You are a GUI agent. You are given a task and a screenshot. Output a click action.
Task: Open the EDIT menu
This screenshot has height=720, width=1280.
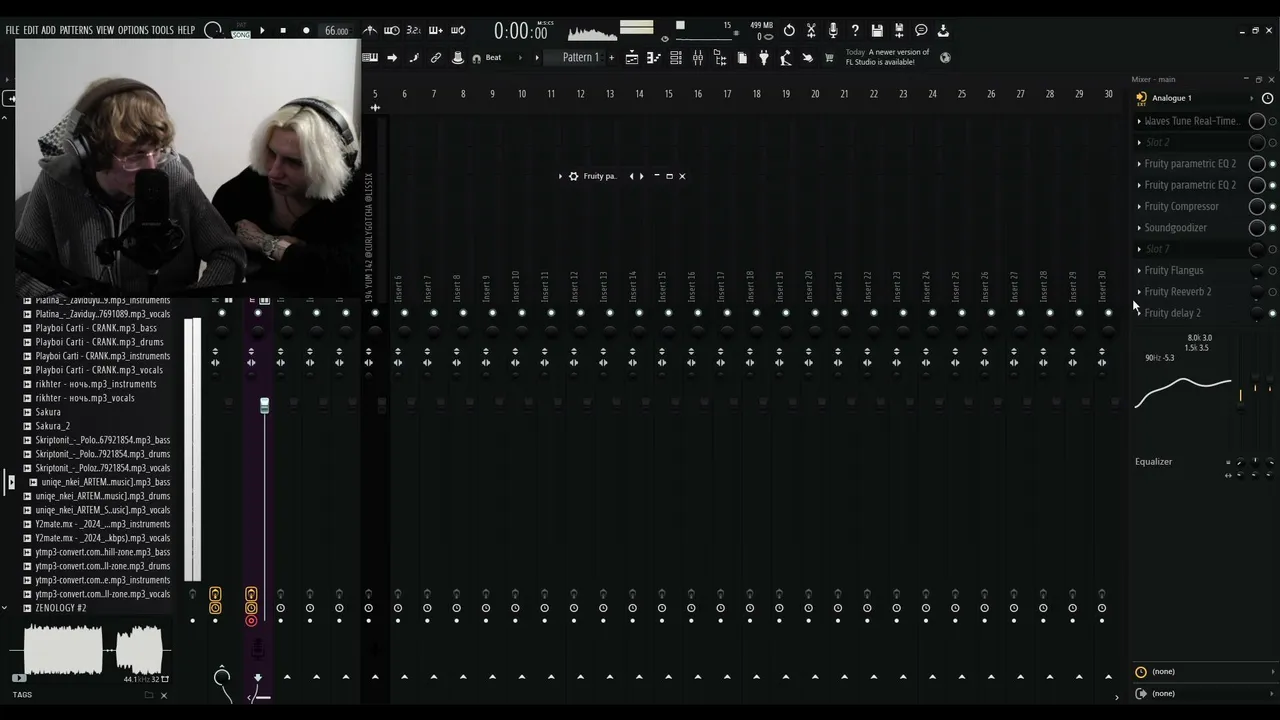click(31, 31)
